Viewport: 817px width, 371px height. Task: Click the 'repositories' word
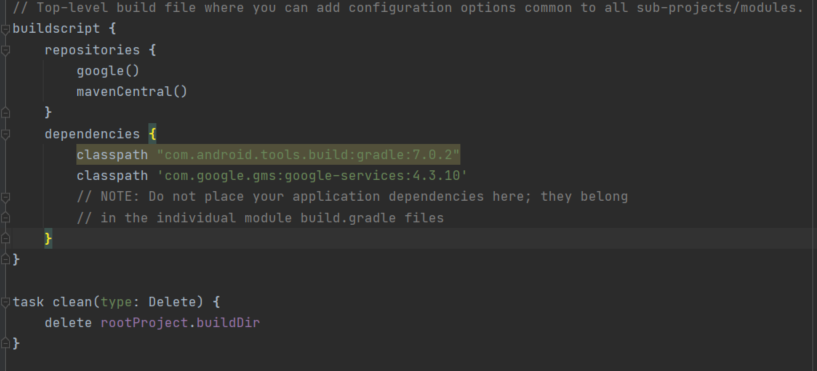[x=92, y=50]
